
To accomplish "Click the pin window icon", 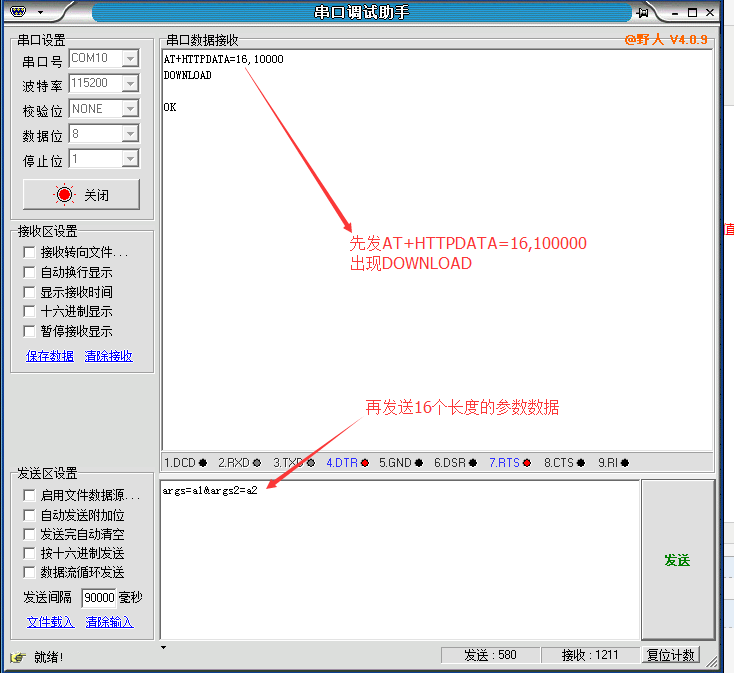I will 643,13.
